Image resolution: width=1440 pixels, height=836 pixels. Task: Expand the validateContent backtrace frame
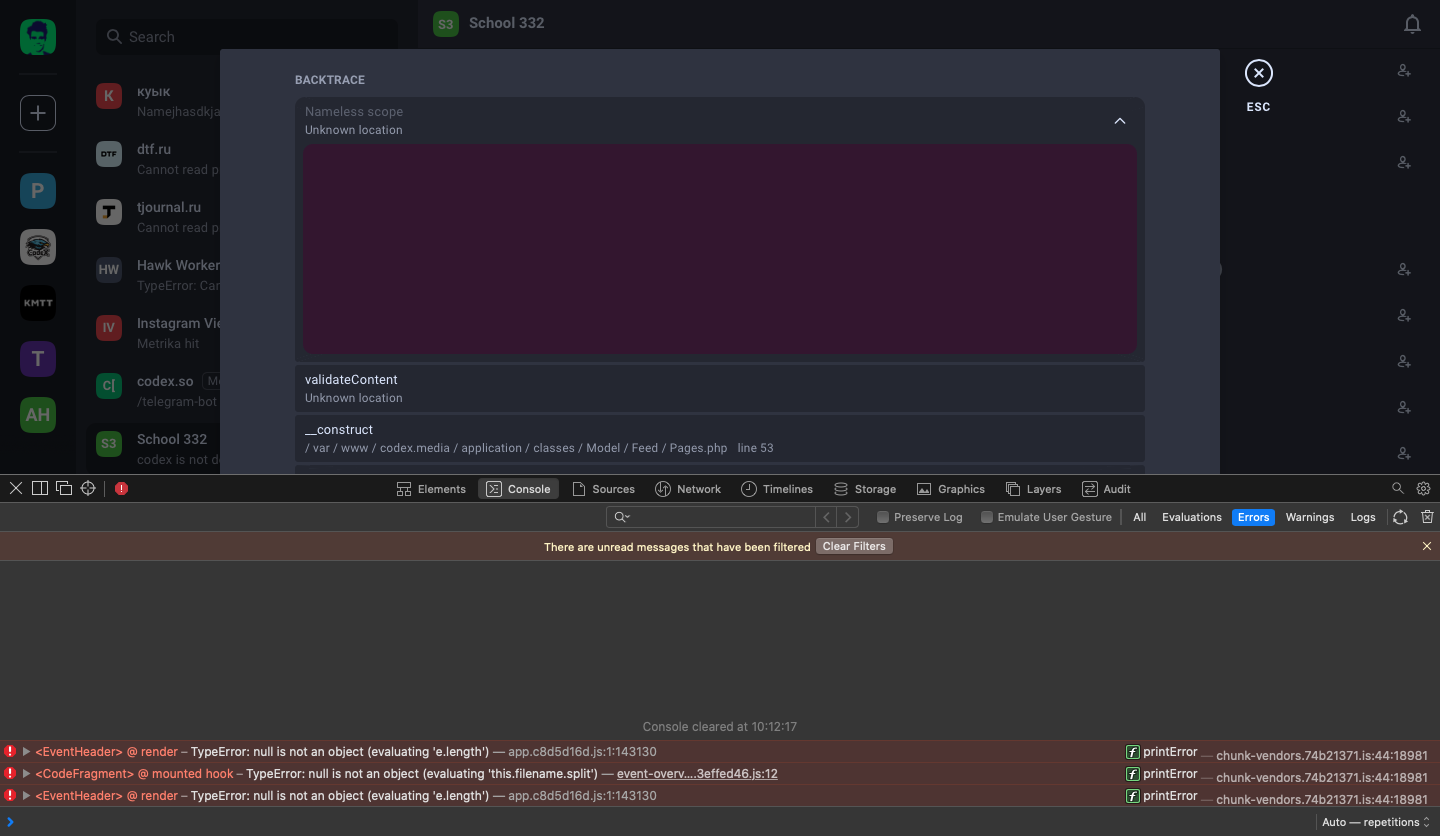(720, 388)
